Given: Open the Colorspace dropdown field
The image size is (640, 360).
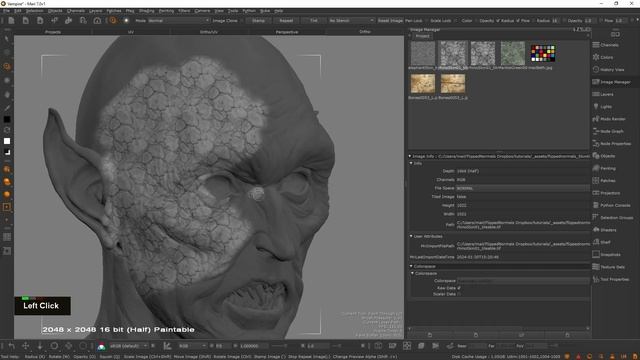Looking at the screenshot, I should click(523, 281).
